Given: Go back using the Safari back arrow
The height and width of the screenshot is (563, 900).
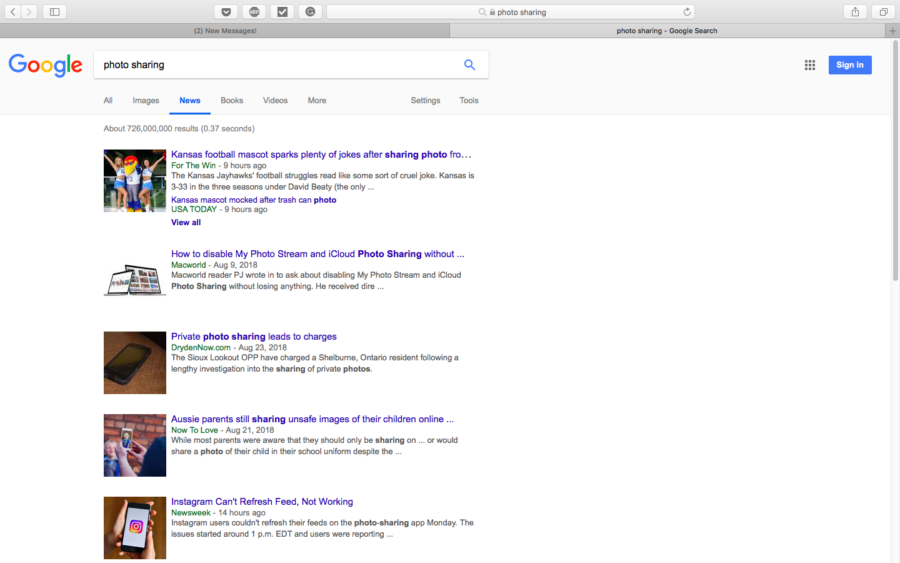Looking at the screenshot, I should [x=13, y=11].
